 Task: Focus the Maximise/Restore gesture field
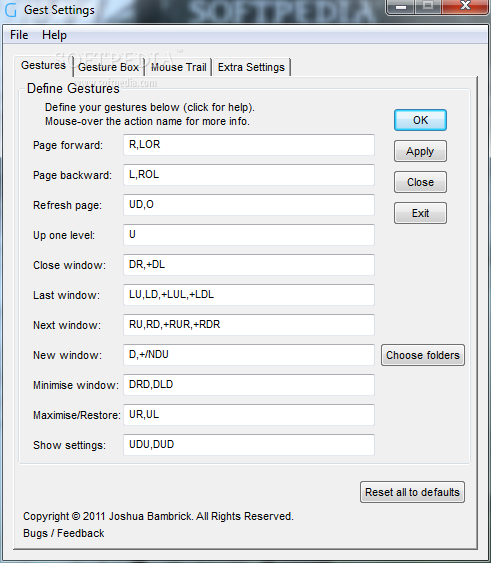[249, 415]
